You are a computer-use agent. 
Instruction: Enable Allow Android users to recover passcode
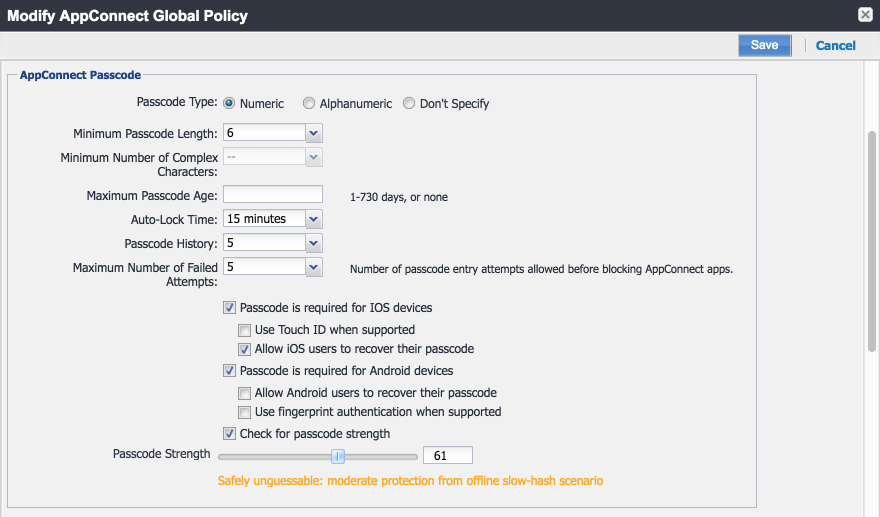point(244,393)
